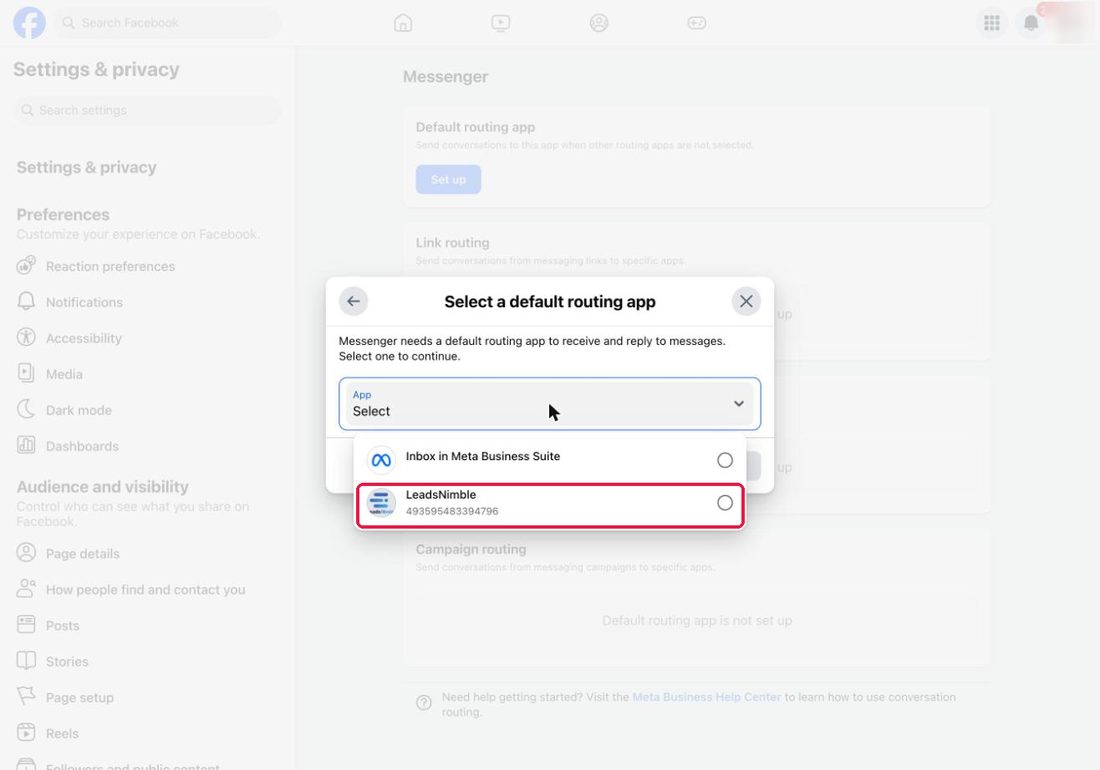Click the Page setup flag icon
The image size is (1100, 770).
26,696
